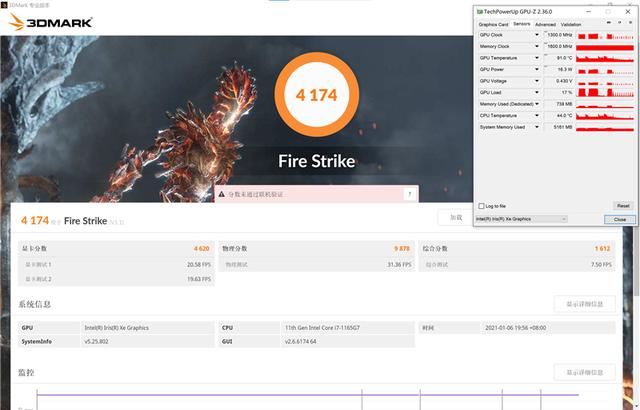Enable the Log to file checkbox
This screenshot has width=640, height=410.
(x=481, y=206)
